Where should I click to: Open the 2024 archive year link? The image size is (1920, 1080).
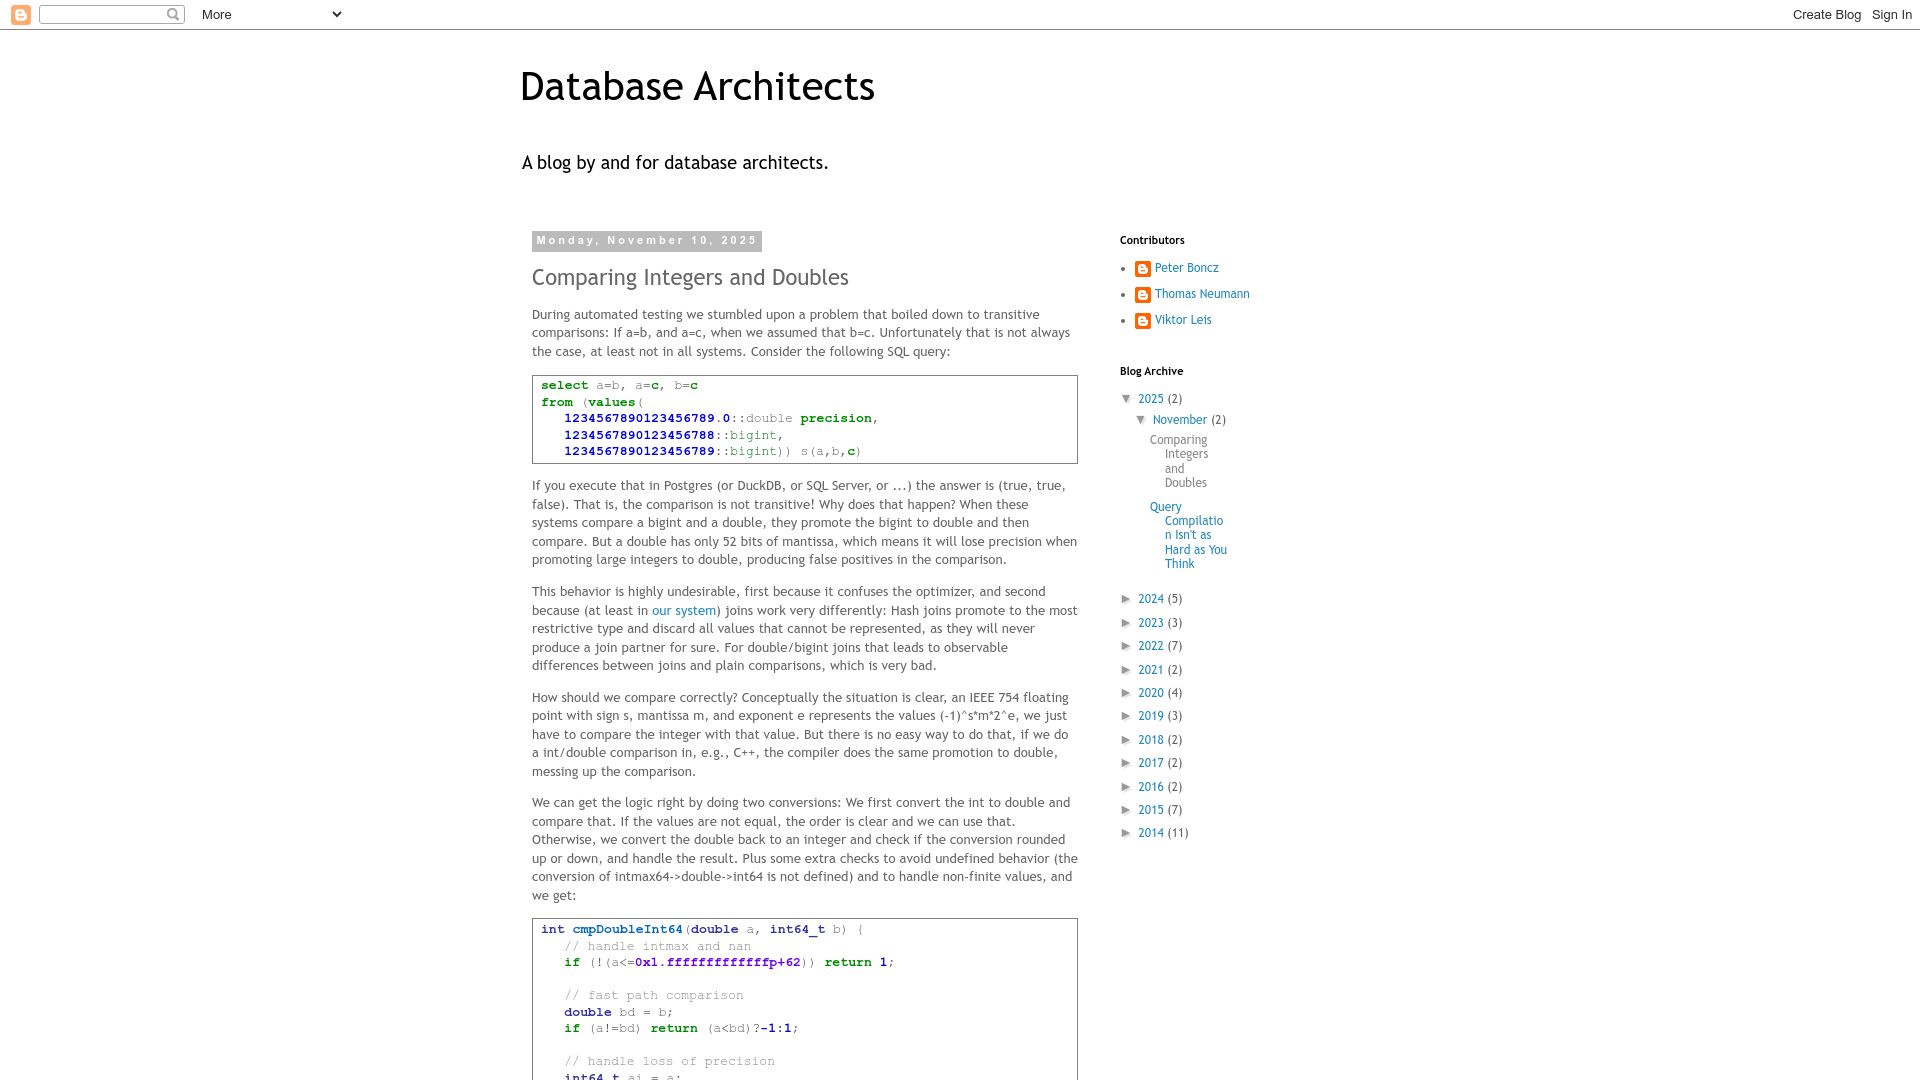pos(1151,599)
